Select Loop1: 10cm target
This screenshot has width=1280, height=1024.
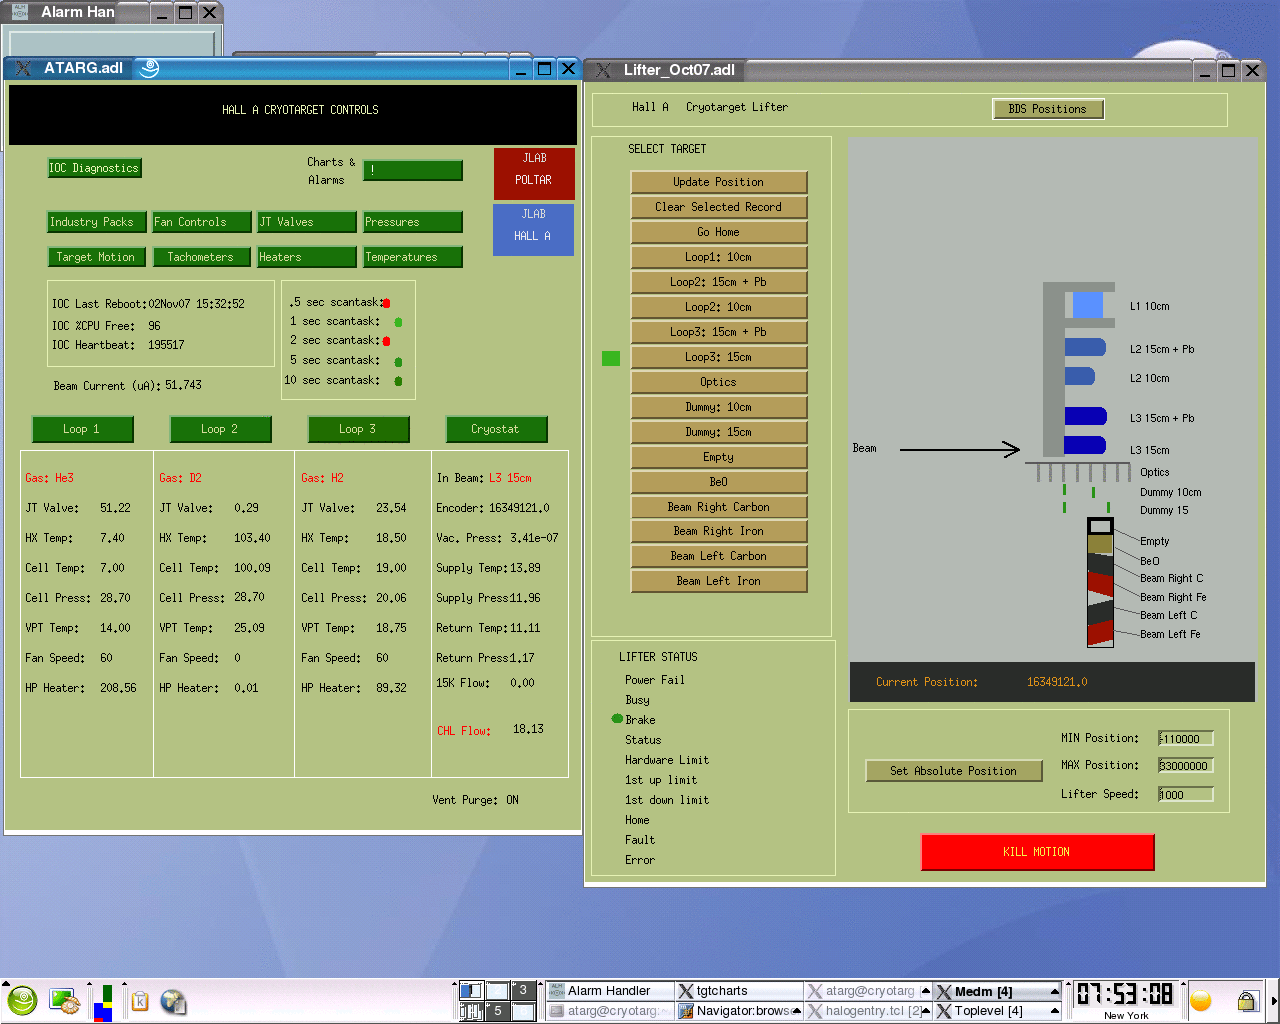tap(719, 257)
